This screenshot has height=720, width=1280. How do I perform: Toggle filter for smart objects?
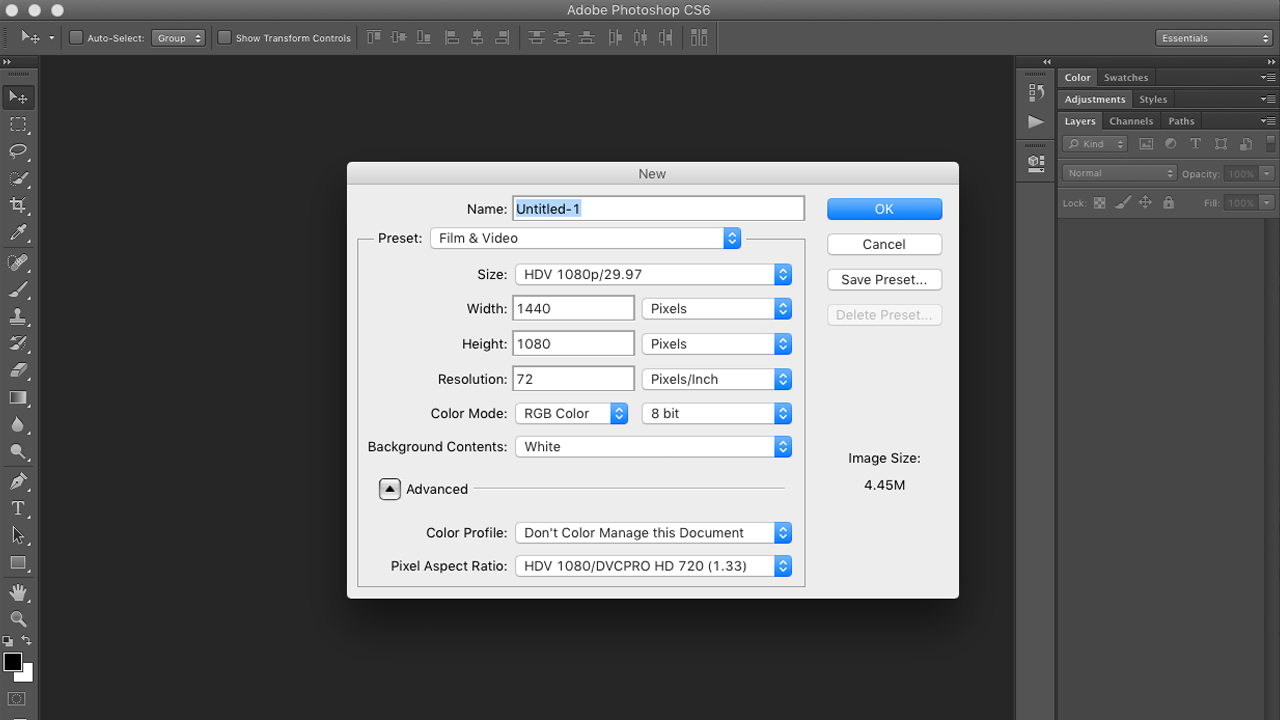point(1244,144)
